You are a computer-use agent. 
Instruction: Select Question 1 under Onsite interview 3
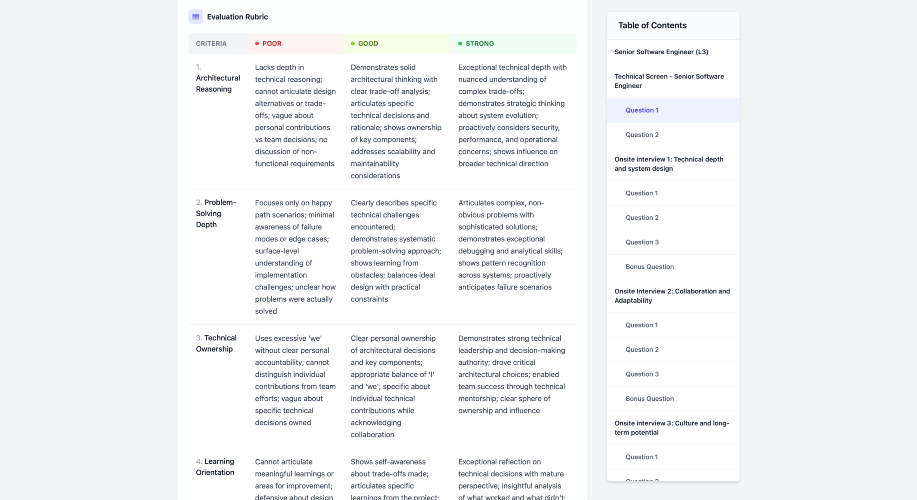tap(642, 457)
